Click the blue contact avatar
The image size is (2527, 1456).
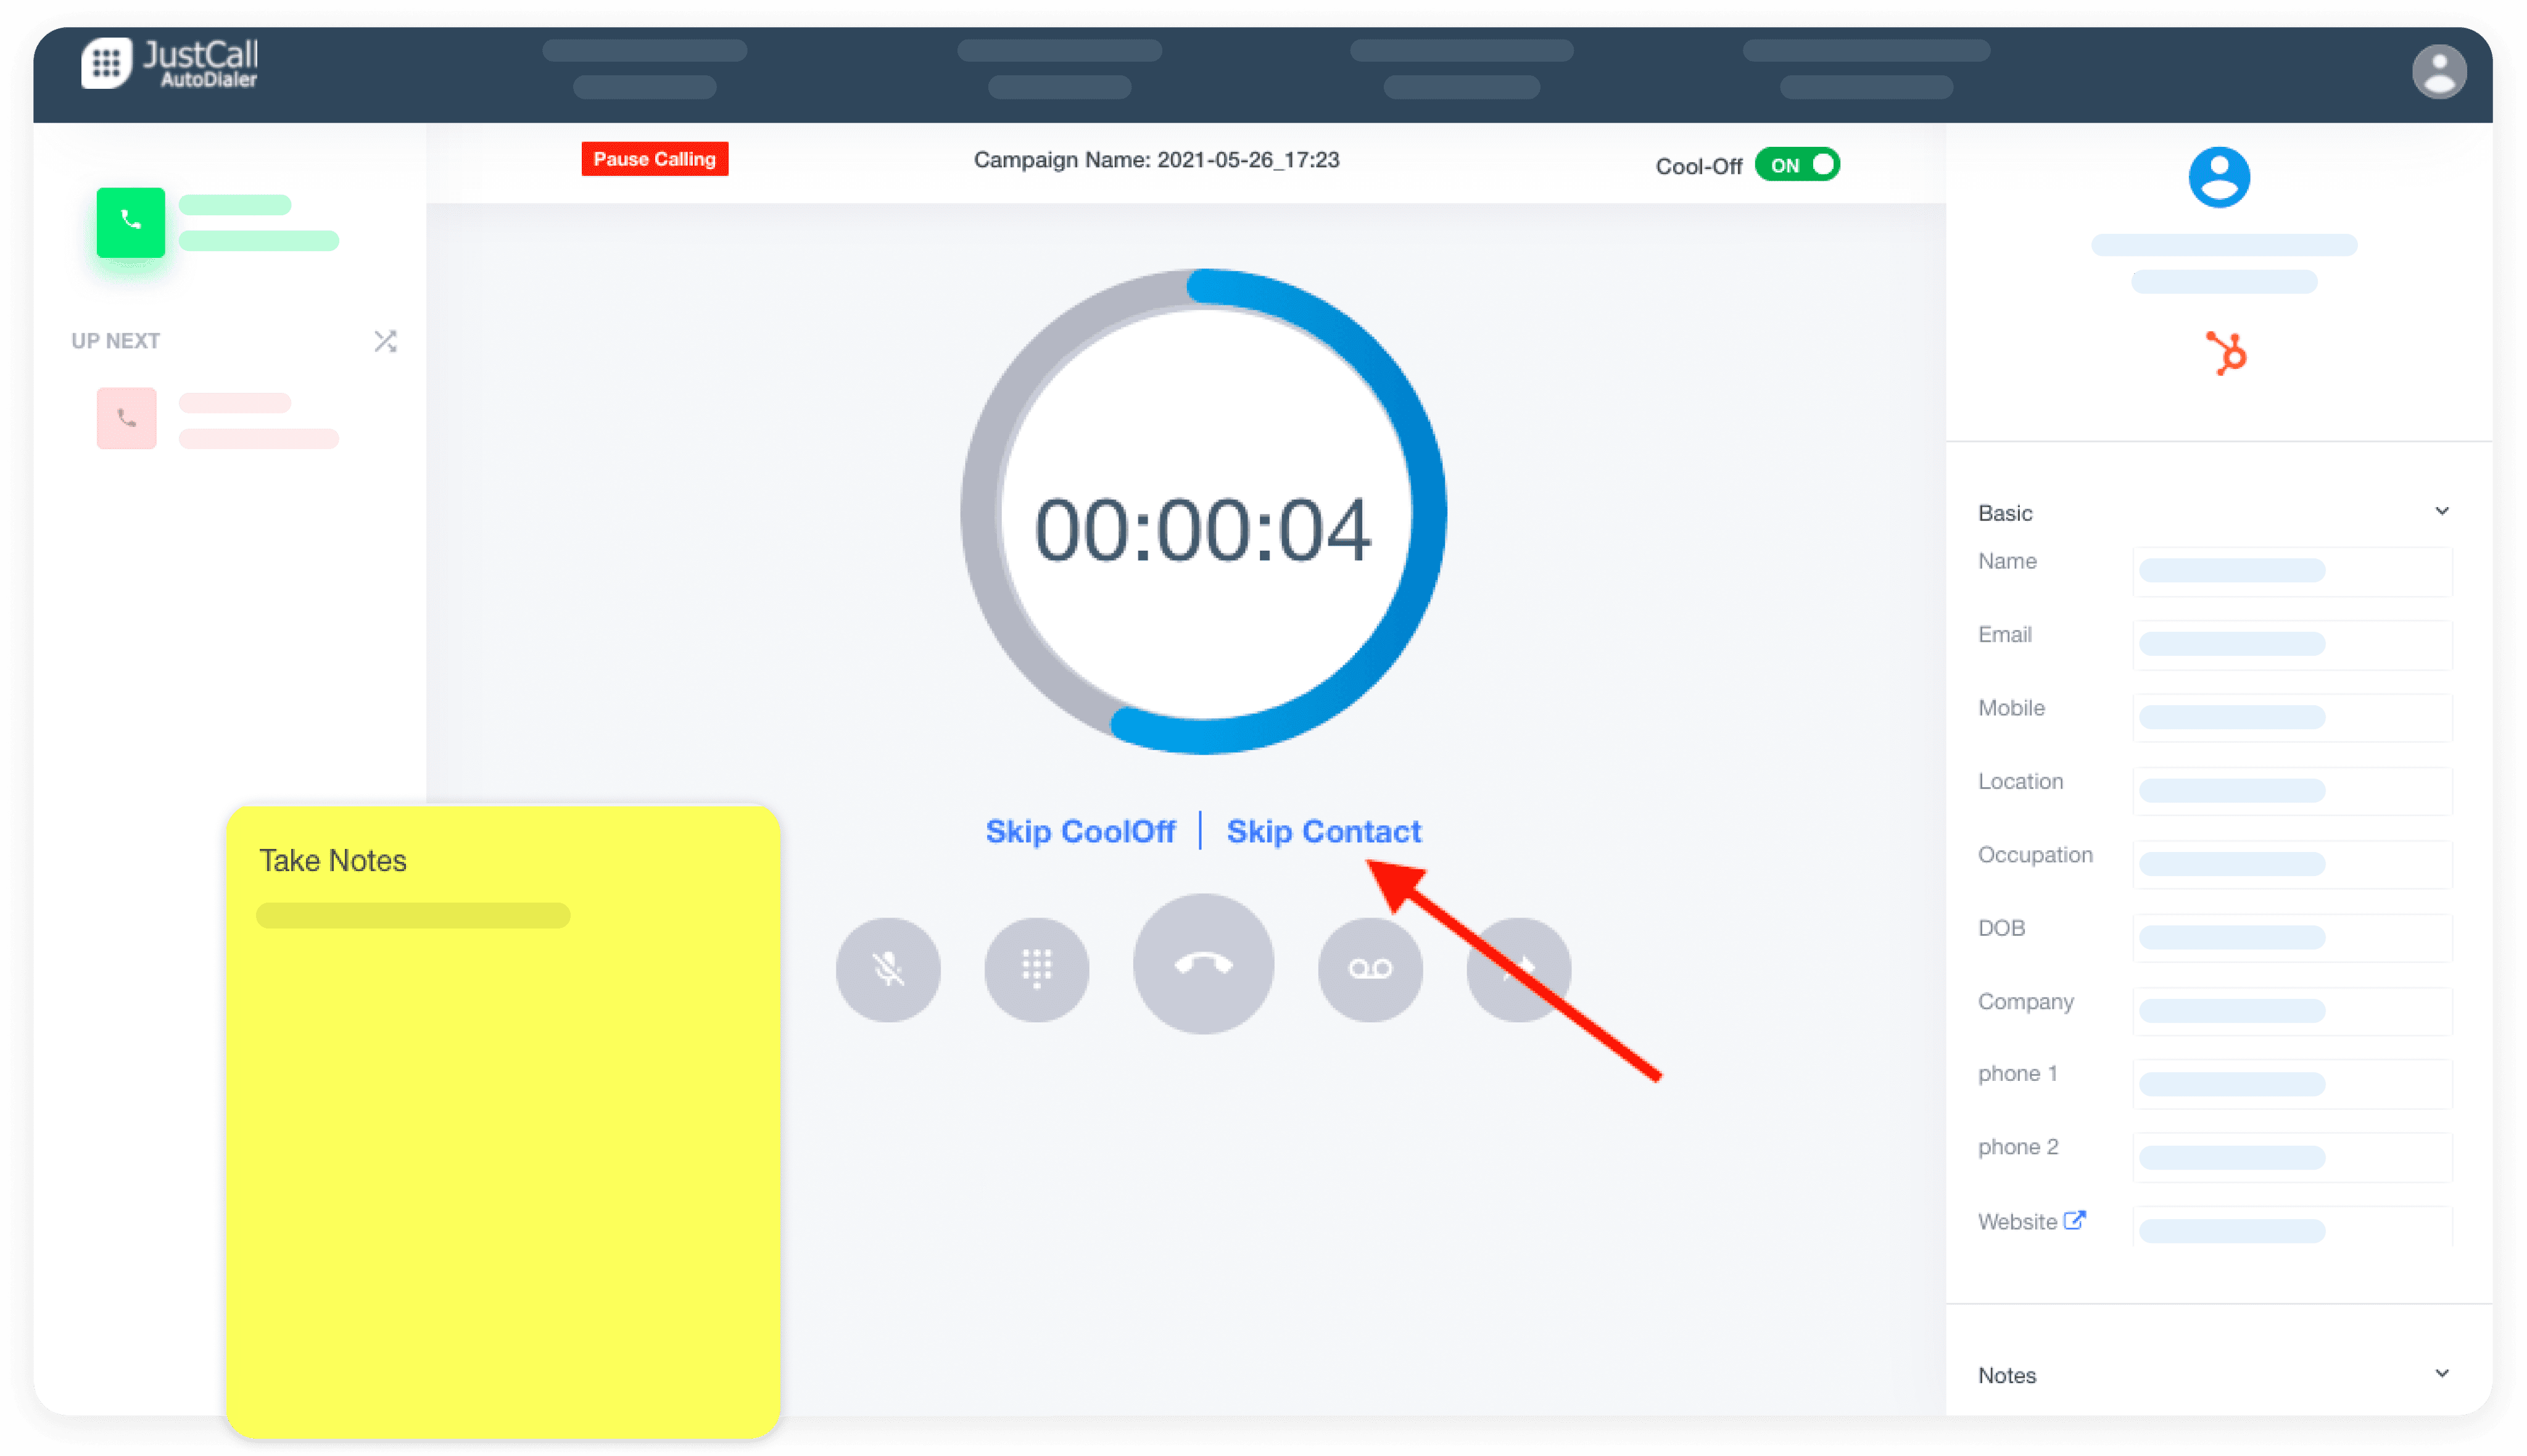click(x=2219, y=177)
